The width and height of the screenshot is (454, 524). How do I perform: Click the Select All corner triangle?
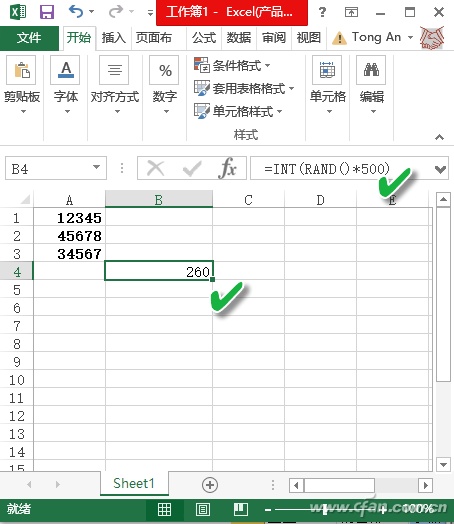click(25, 199)
